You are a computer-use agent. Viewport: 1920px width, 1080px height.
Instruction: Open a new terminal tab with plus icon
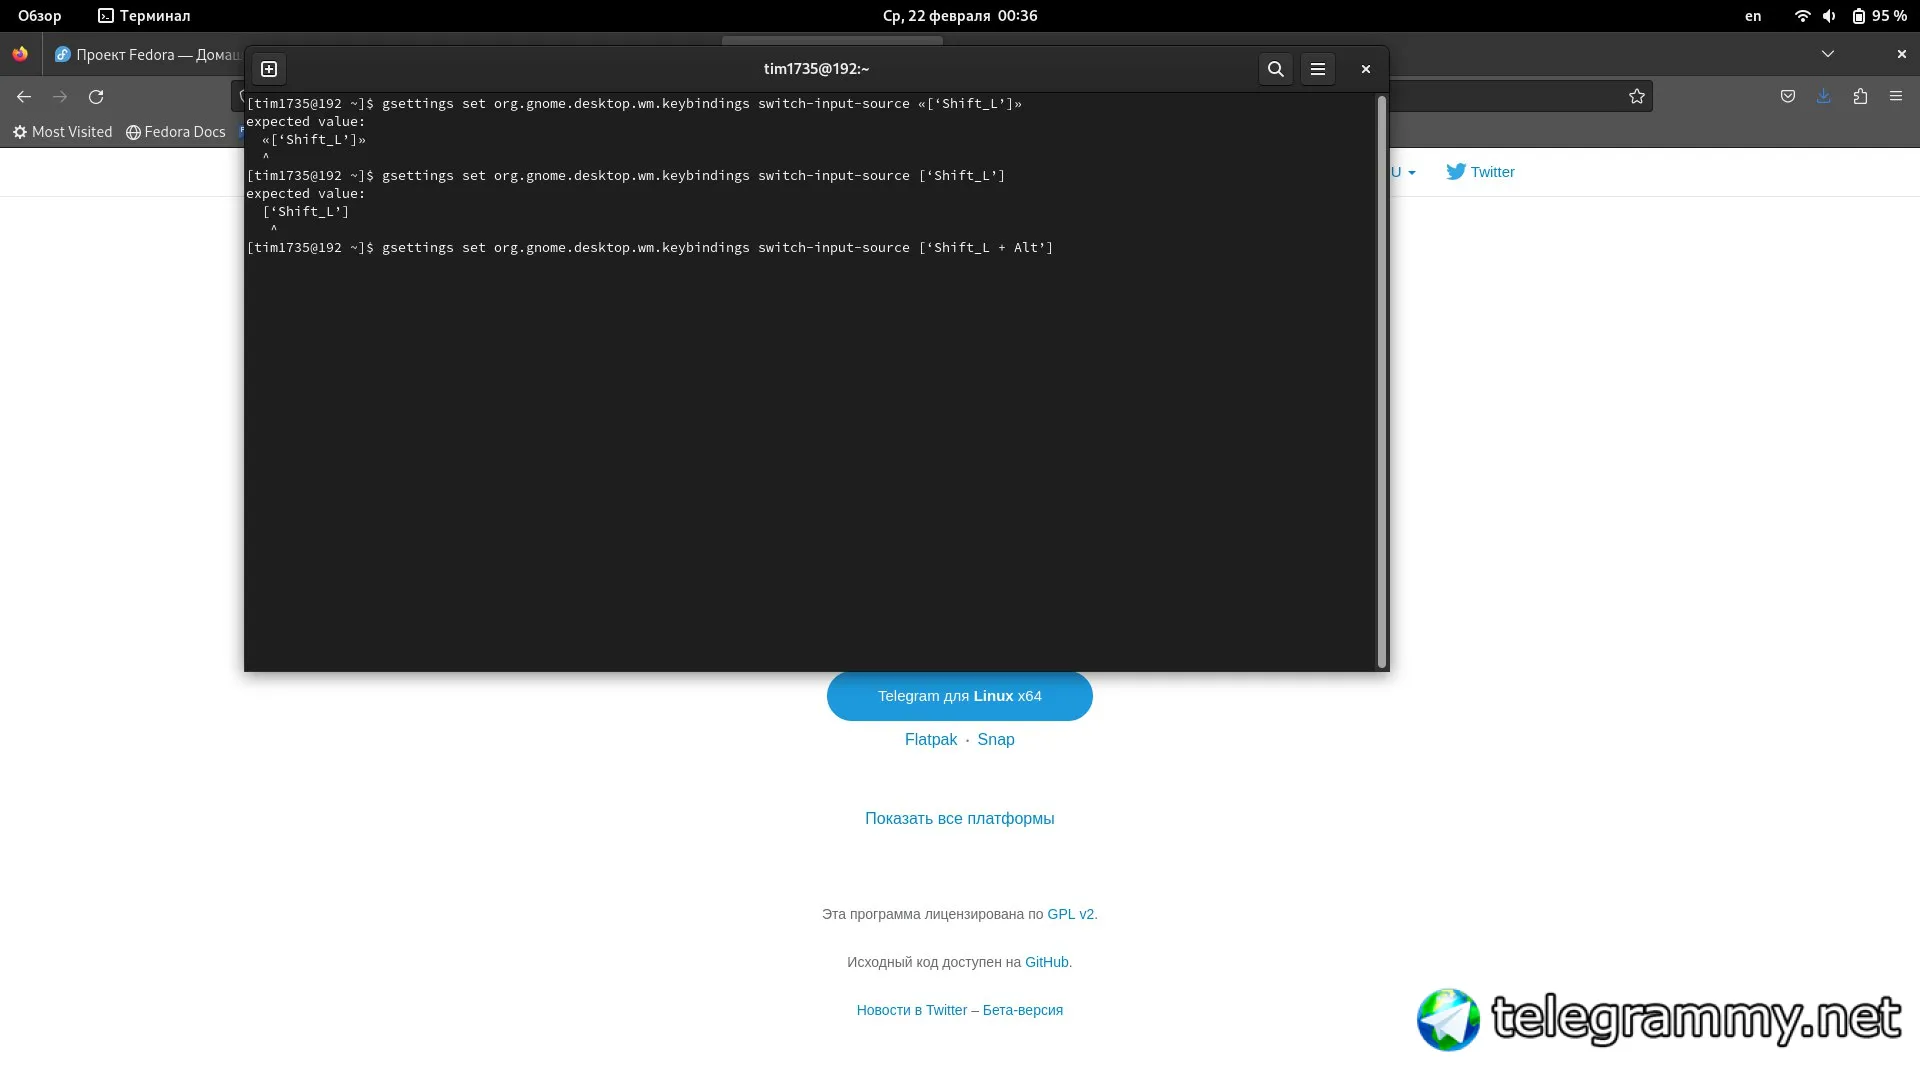(x=269, y=69)
